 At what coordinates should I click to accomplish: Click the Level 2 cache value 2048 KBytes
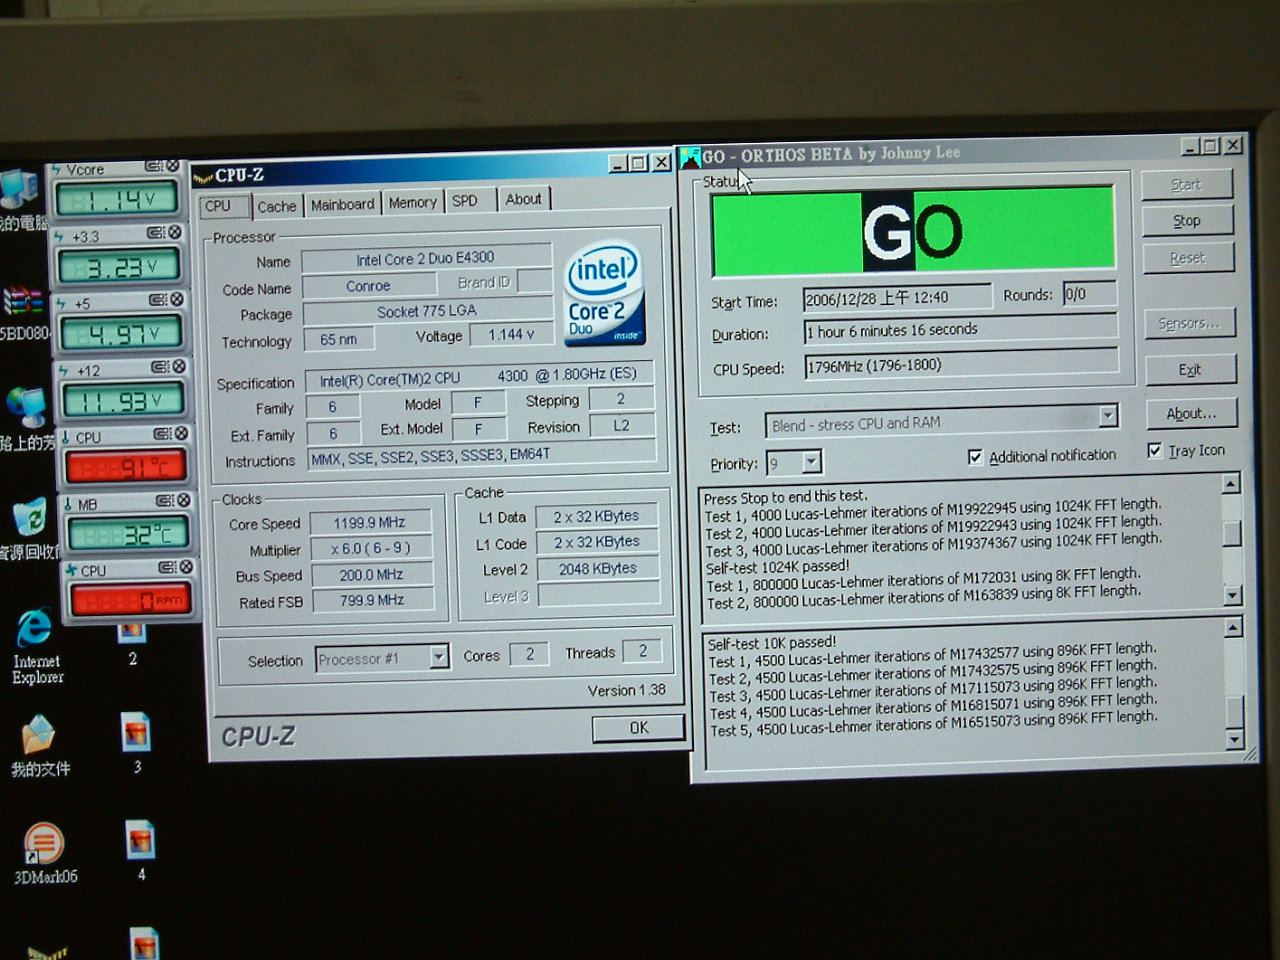597,568
